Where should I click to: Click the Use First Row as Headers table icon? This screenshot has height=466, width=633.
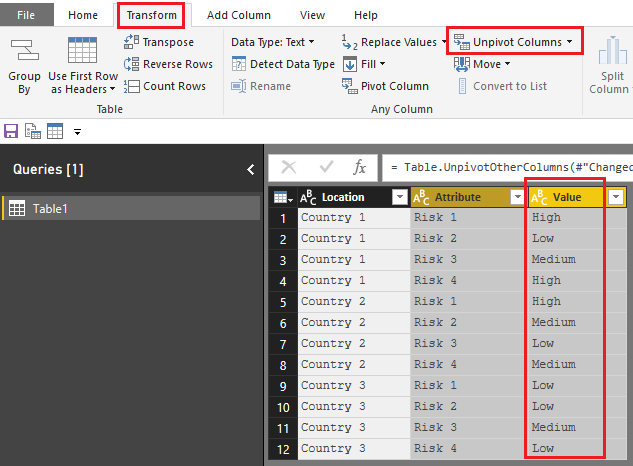82,50
